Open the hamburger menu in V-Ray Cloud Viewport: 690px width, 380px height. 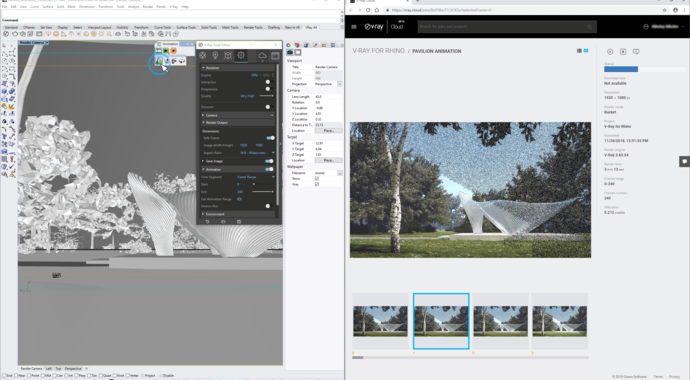pos(354,27)
